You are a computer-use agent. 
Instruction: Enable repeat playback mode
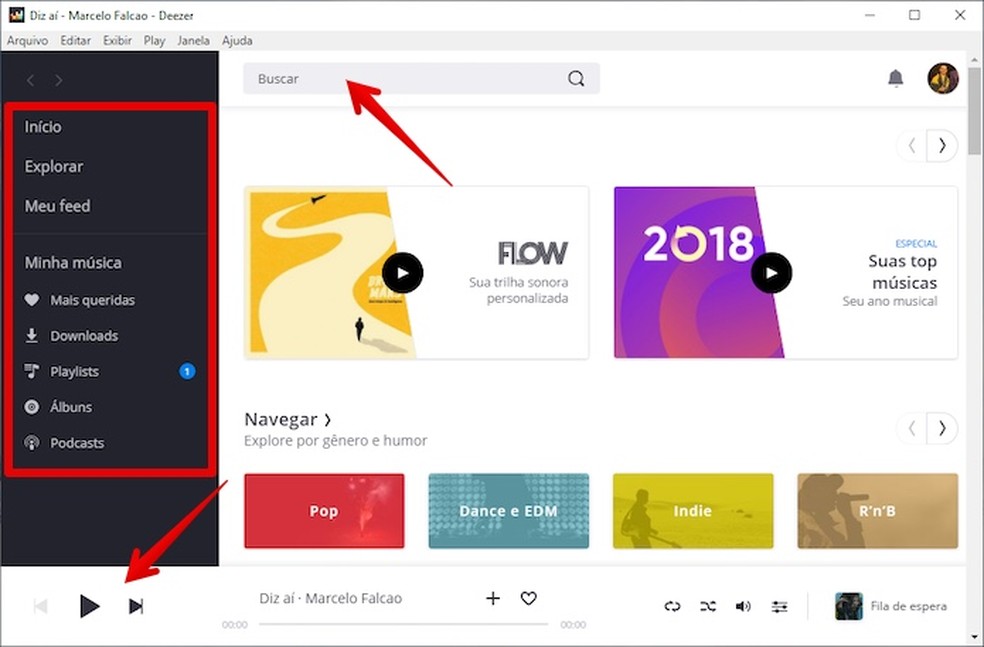point(673,606)
